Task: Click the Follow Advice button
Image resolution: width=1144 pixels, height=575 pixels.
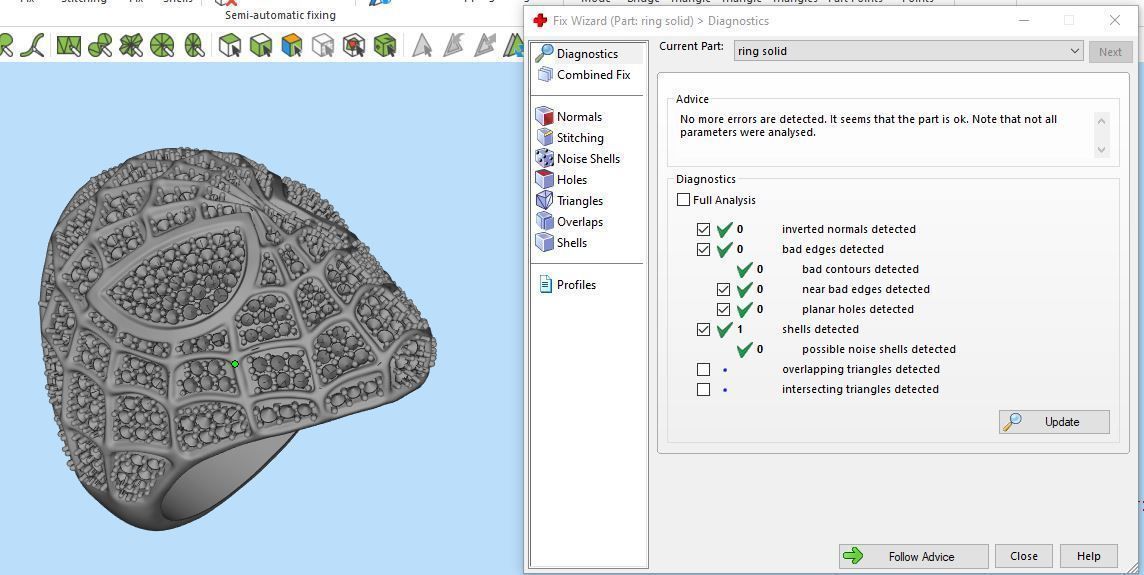Action: (913, 557)
